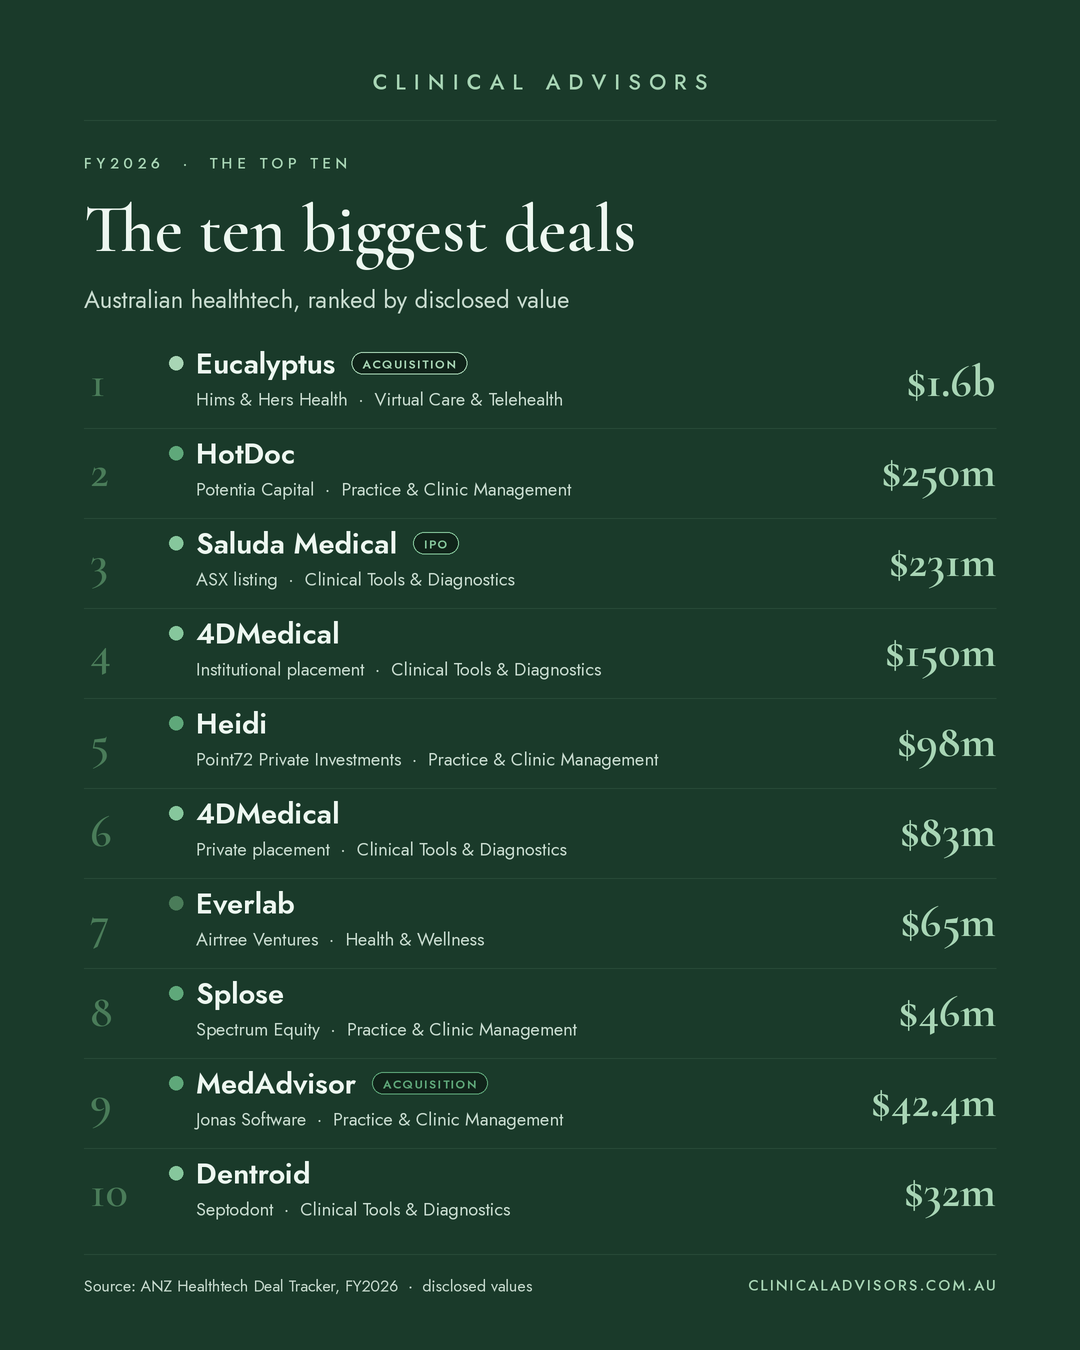Click the rank number 4 for 4DMedical
The height and width of the screenshot is (1350, 1080).
[100, 661]
